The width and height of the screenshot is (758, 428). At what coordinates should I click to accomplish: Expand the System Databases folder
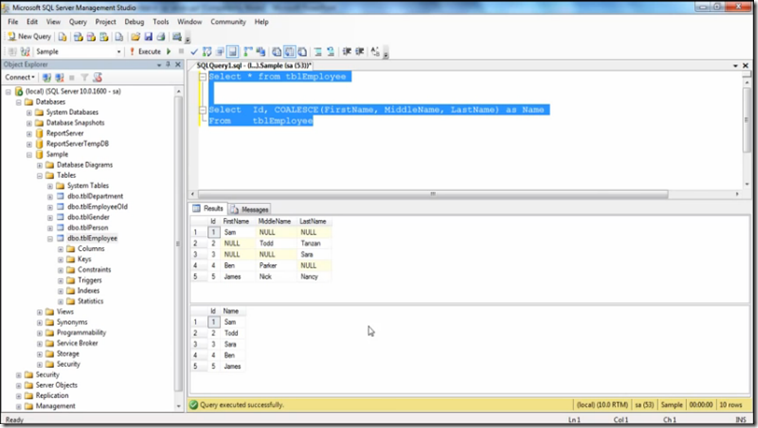coord(29,113)
